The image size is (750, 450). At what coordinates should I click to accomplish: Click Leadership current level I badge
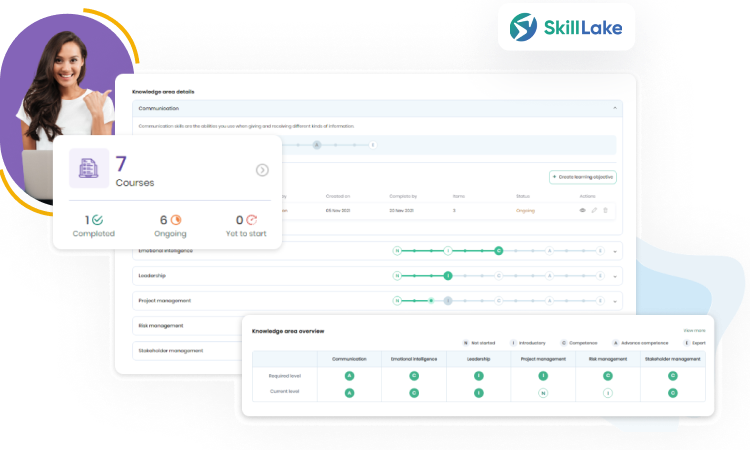point(479,393)
